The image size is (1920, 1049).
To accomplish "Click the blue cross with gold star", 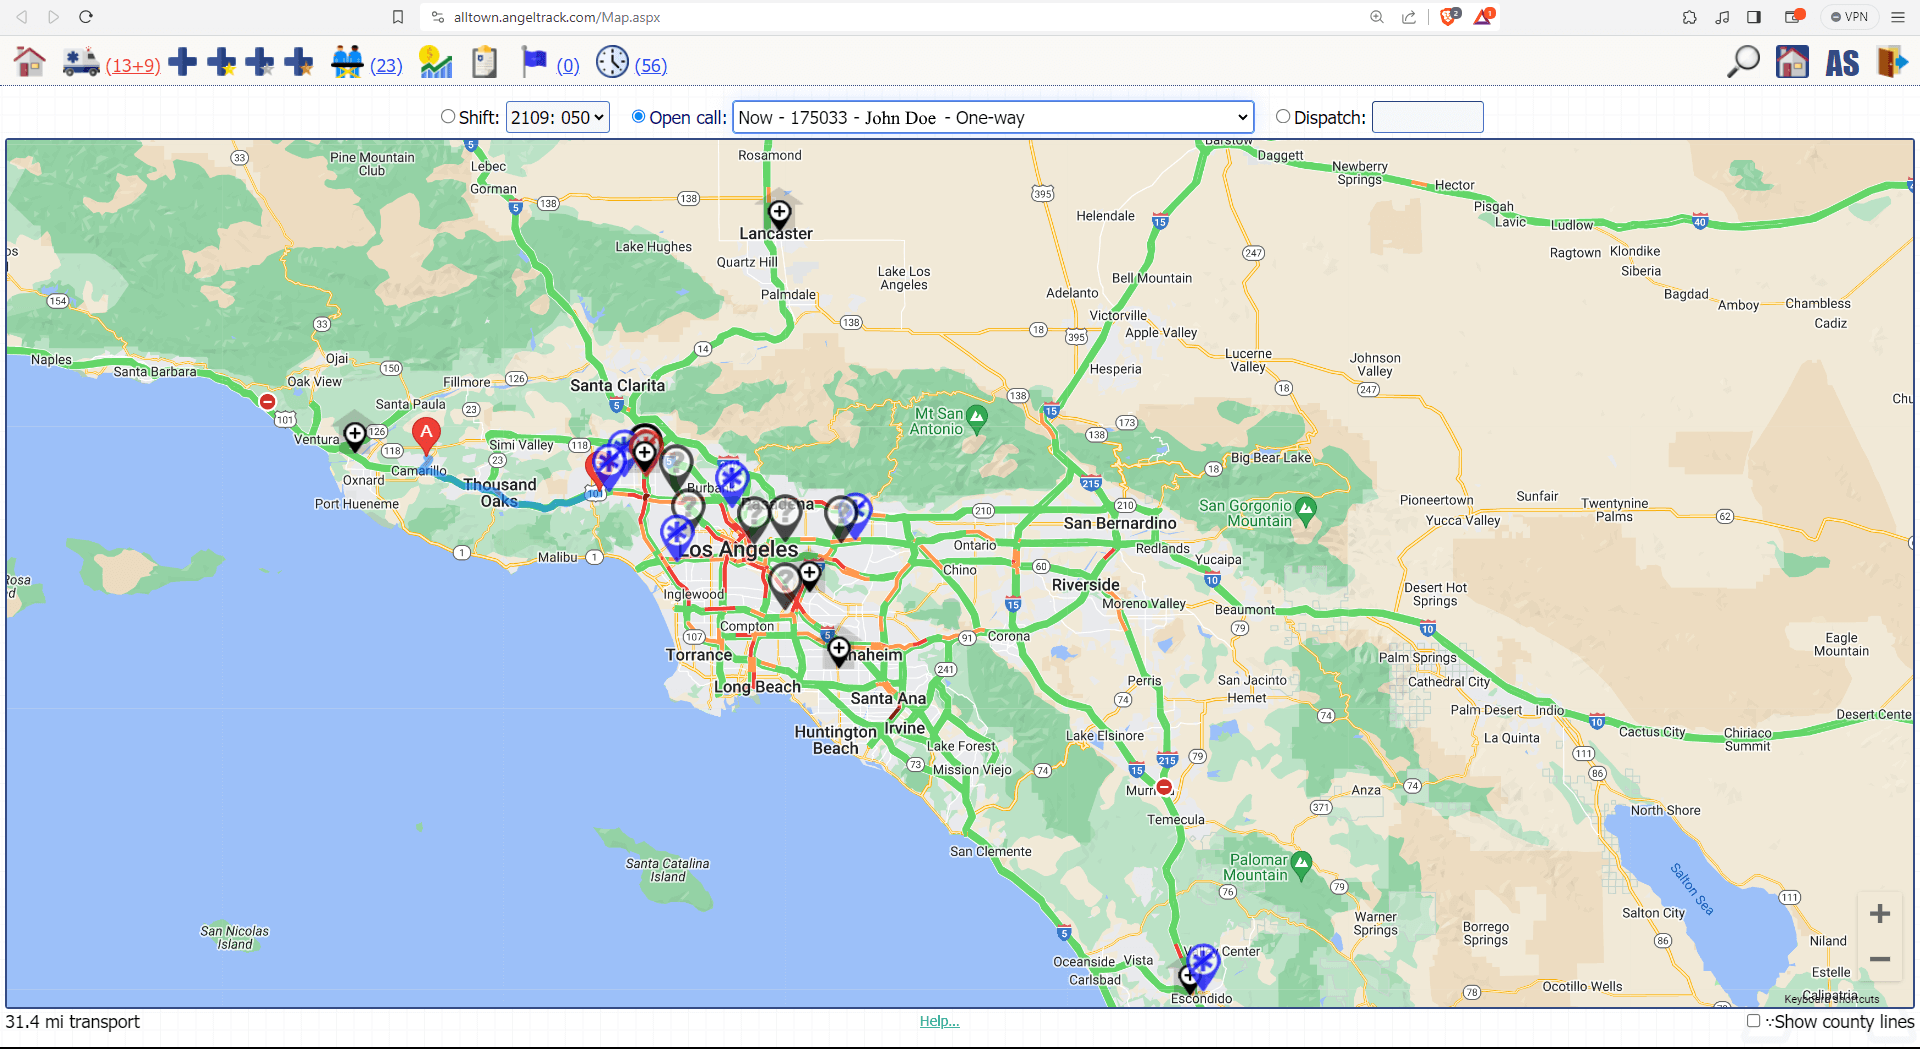I will click(221, 62).
